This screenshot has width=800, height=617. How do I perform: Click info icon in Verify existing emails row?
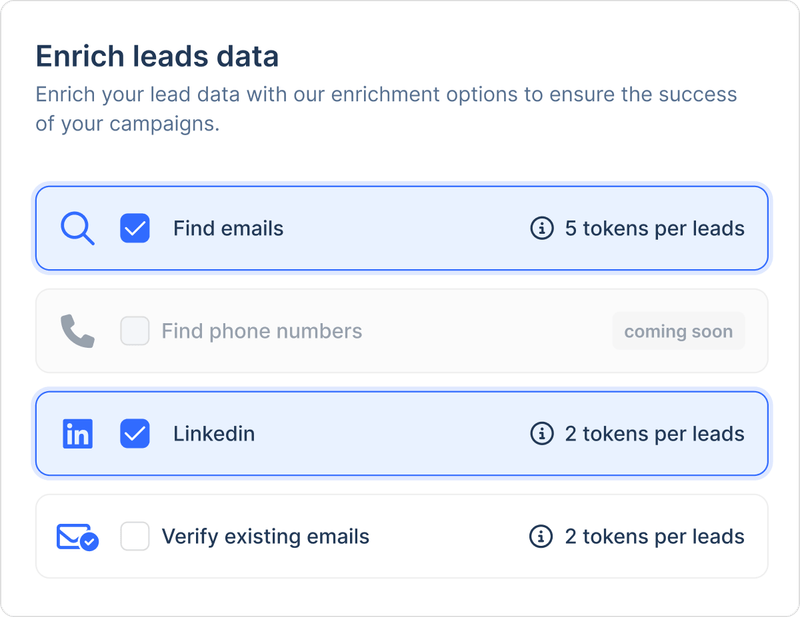point(541,537)
